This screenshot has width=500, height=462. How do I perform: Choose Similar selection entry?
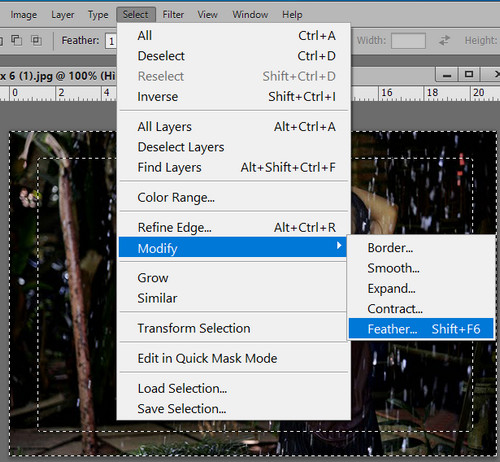click(233, 298)
